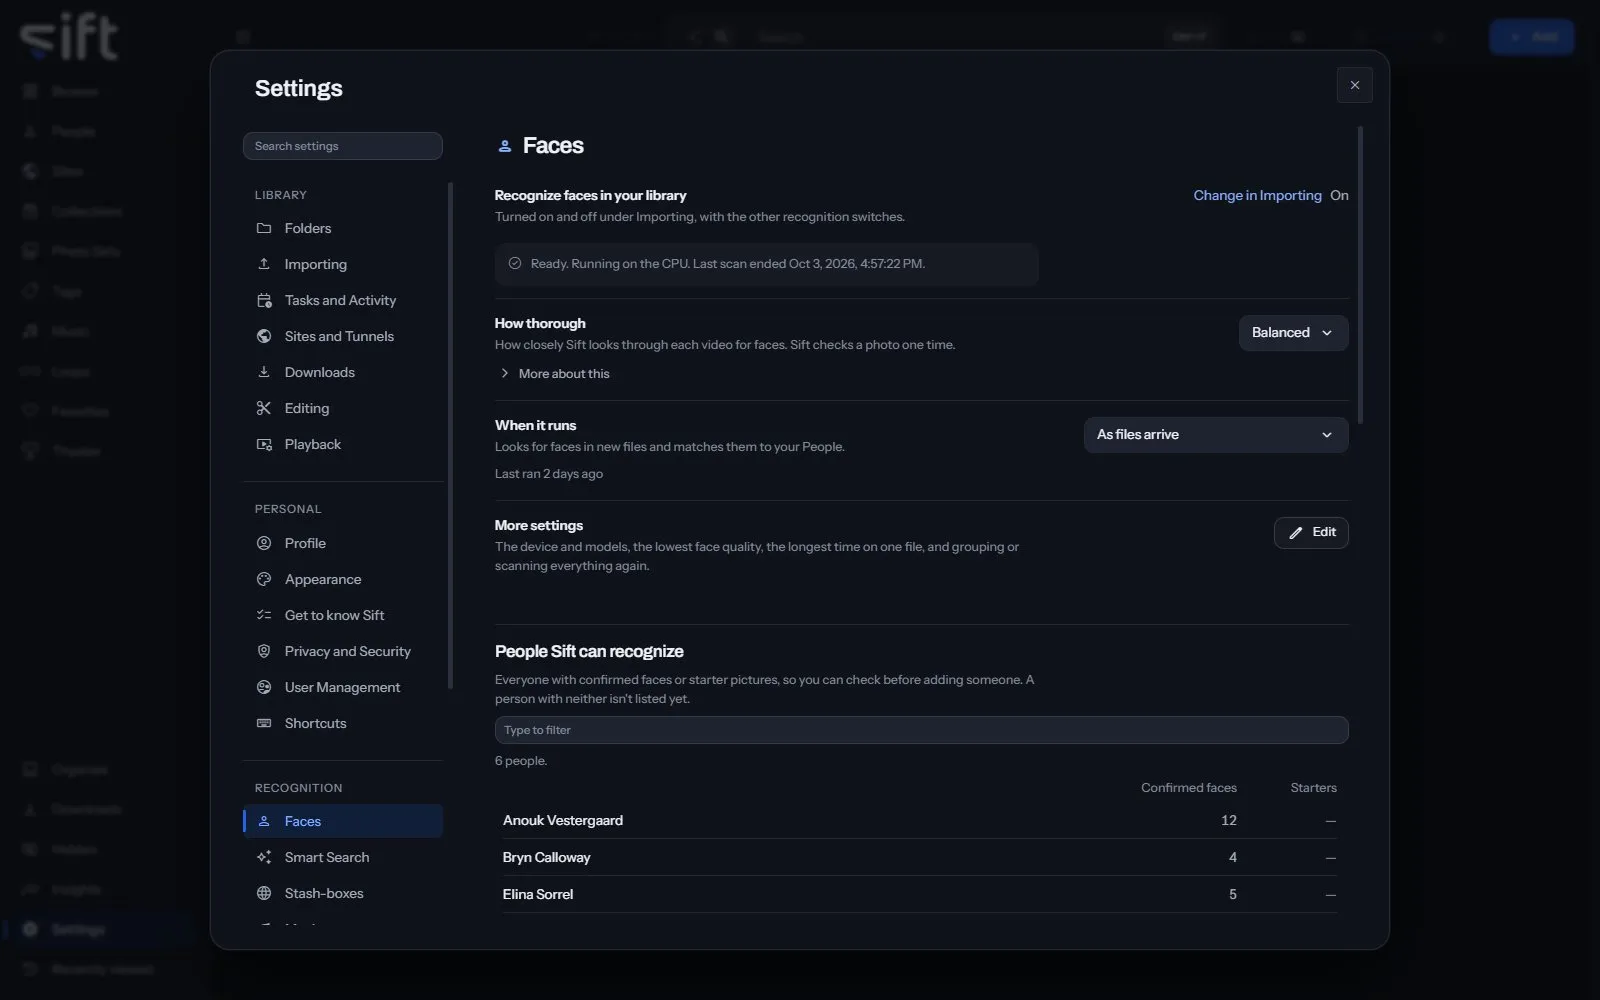Screen dimensions: 1600x1000
Task: Click the User Management icon
Action: (264, 687)
